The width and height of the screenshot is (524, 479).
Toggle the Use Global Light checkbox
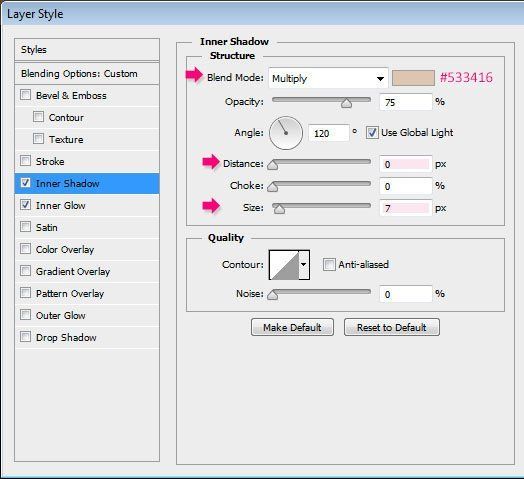point(372,133)
